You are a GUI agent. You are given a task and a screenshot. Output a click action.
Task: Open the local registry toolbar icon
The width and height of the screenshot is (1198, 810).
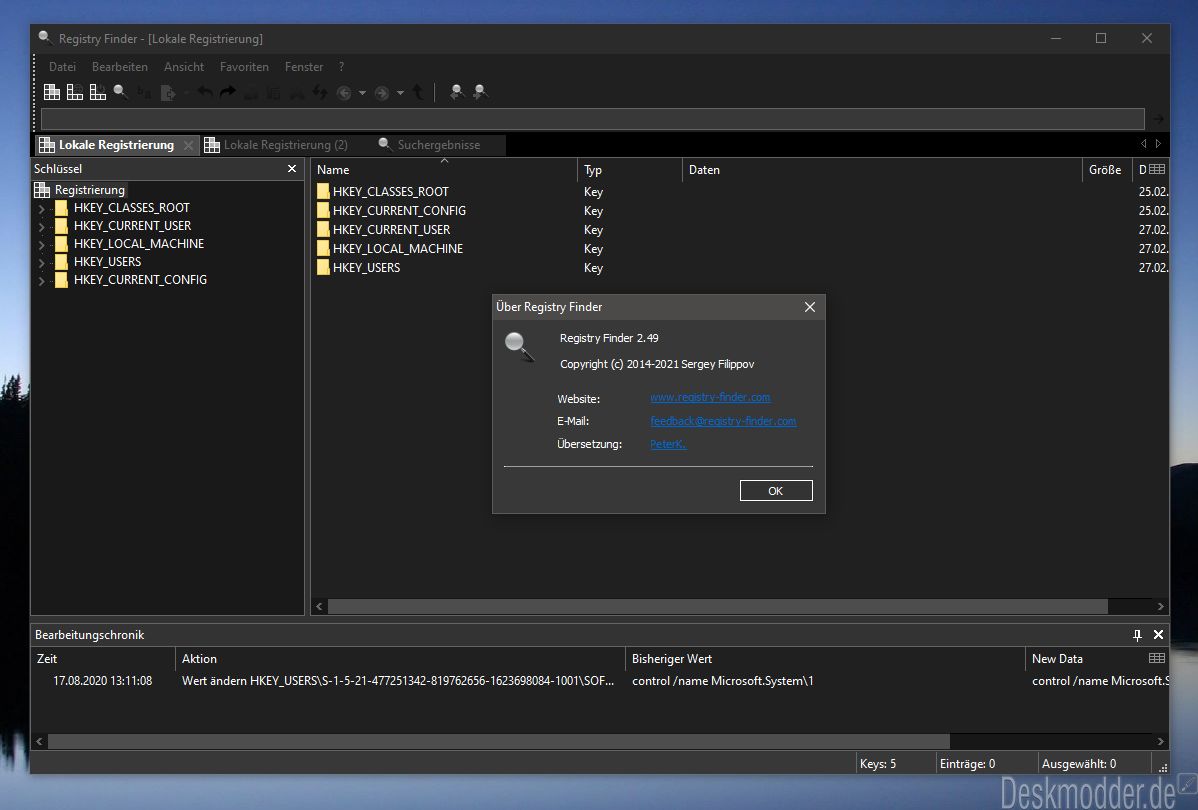point(52,92)
